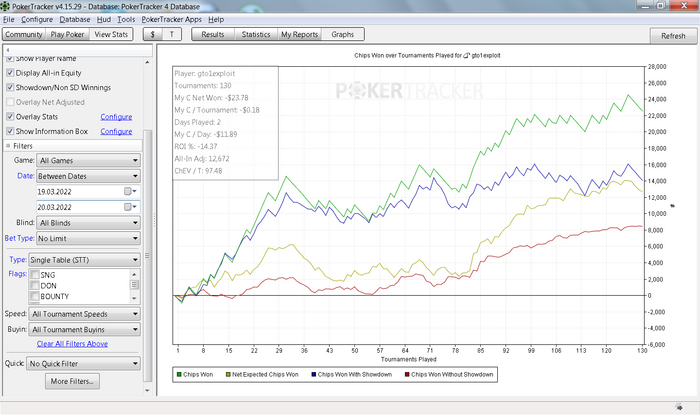Viewport: 700px width, 415px height.
Task: Click the red Chips Won Without Showdown swatch
Action: click(407, 374)
